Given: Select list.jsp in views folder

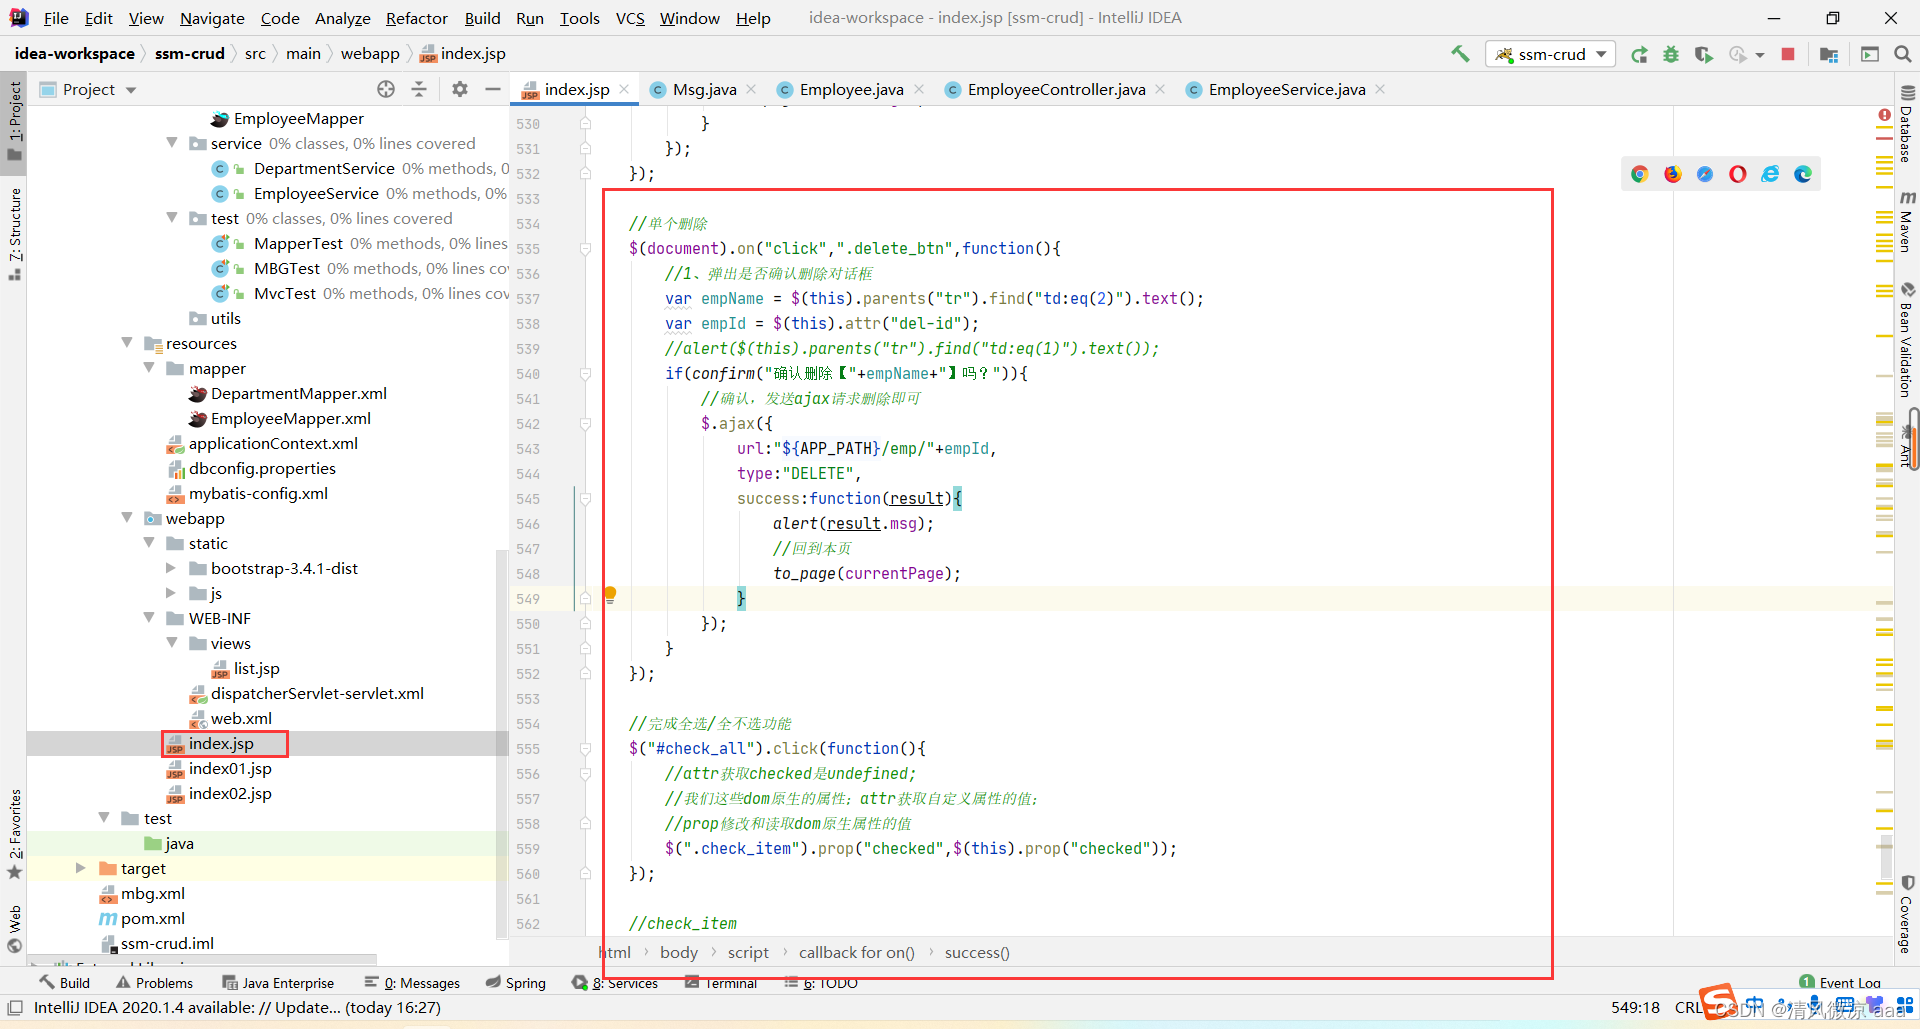Looking at the screenshot, I should pyautogui.click(x=256, y=668).
